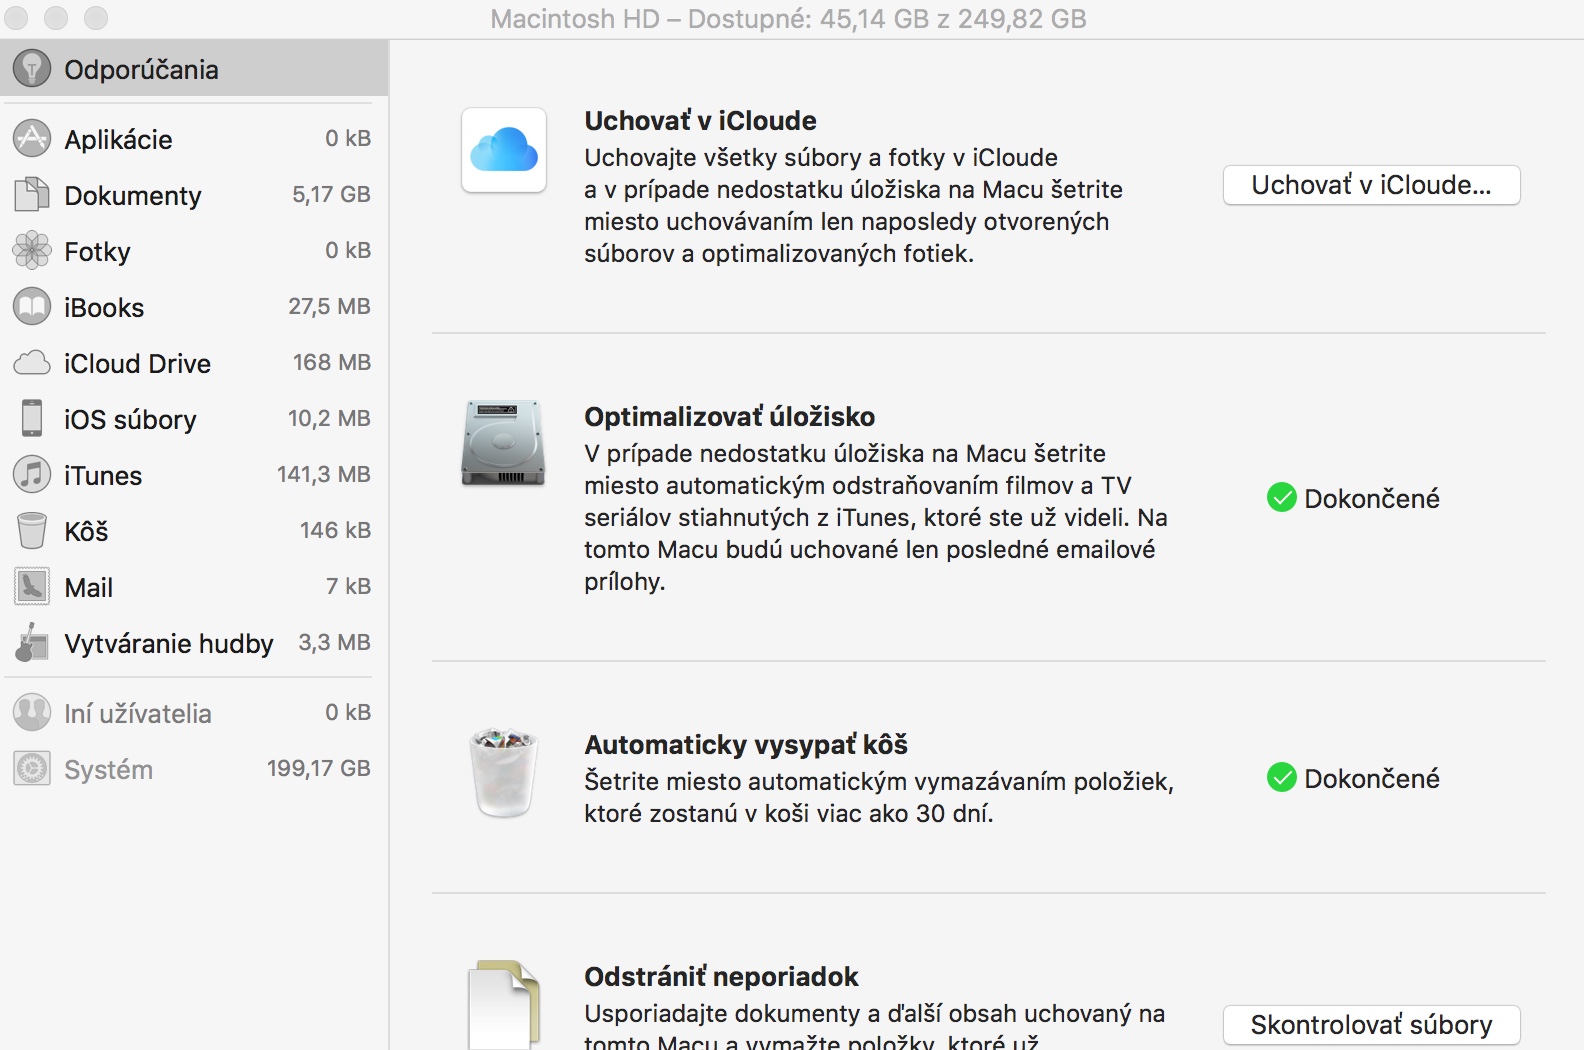Click the Odstrániť neporiadok heading

click(x=722, y=977)
